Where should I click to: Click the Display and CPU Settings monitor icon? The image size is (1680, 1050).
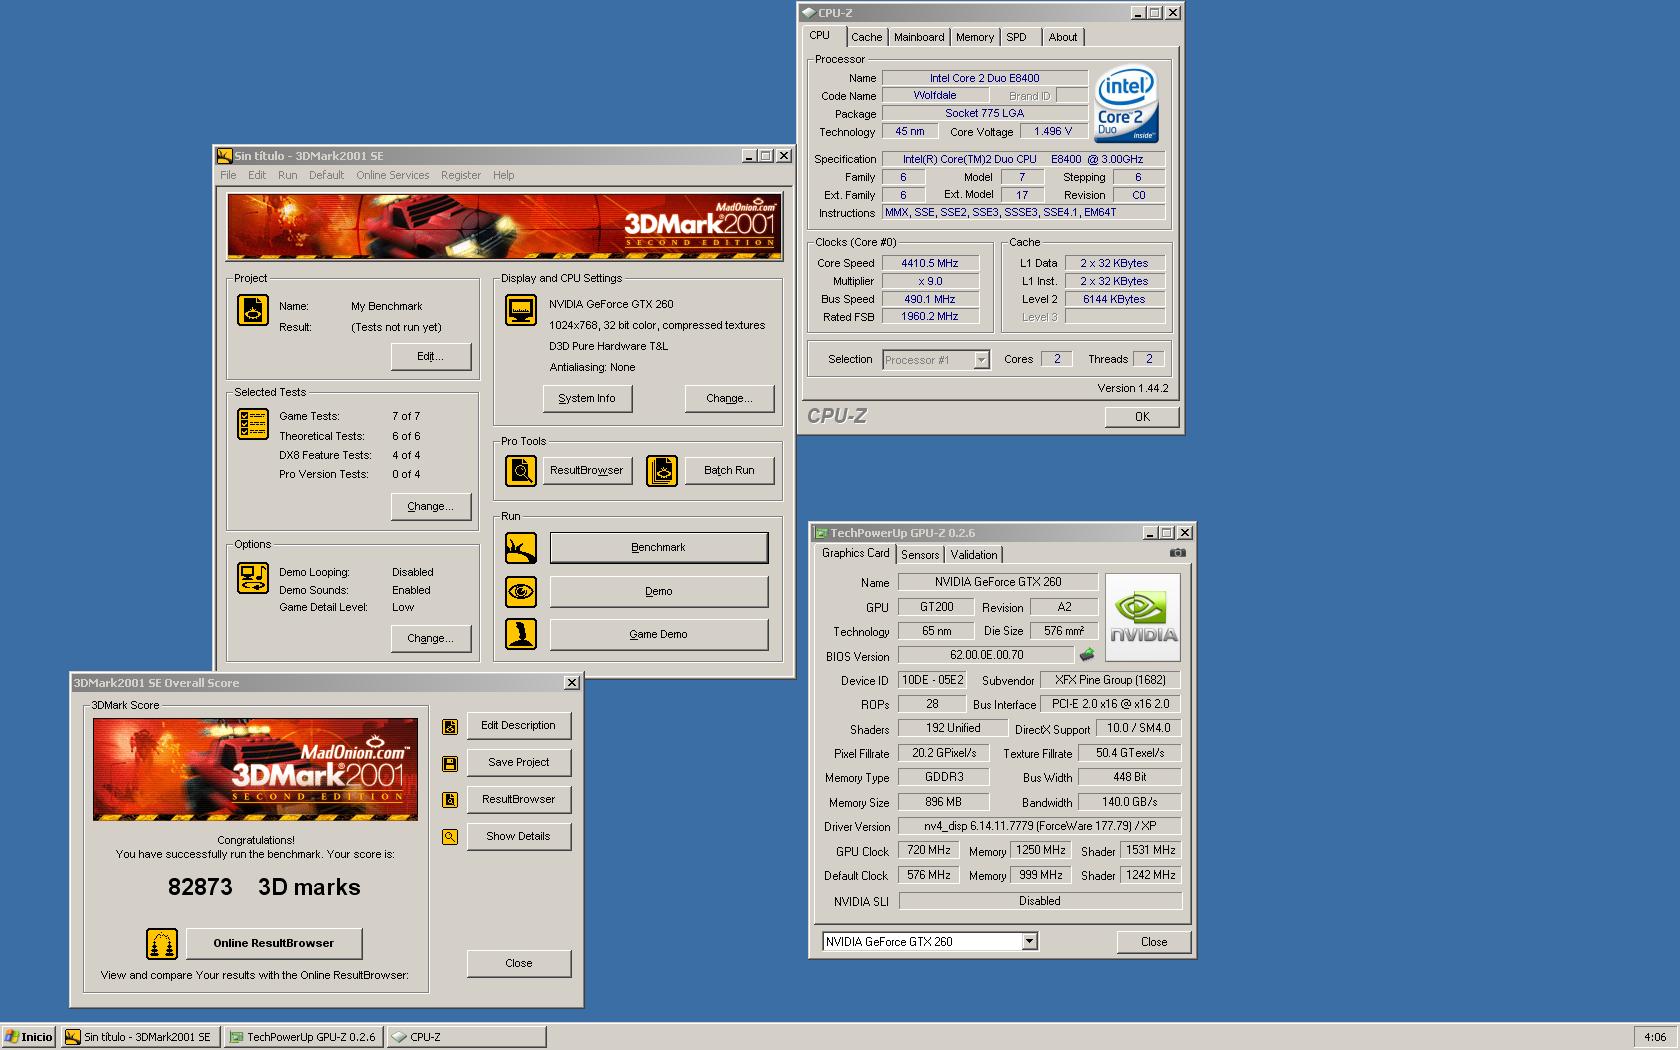click(x=520, y=310)
